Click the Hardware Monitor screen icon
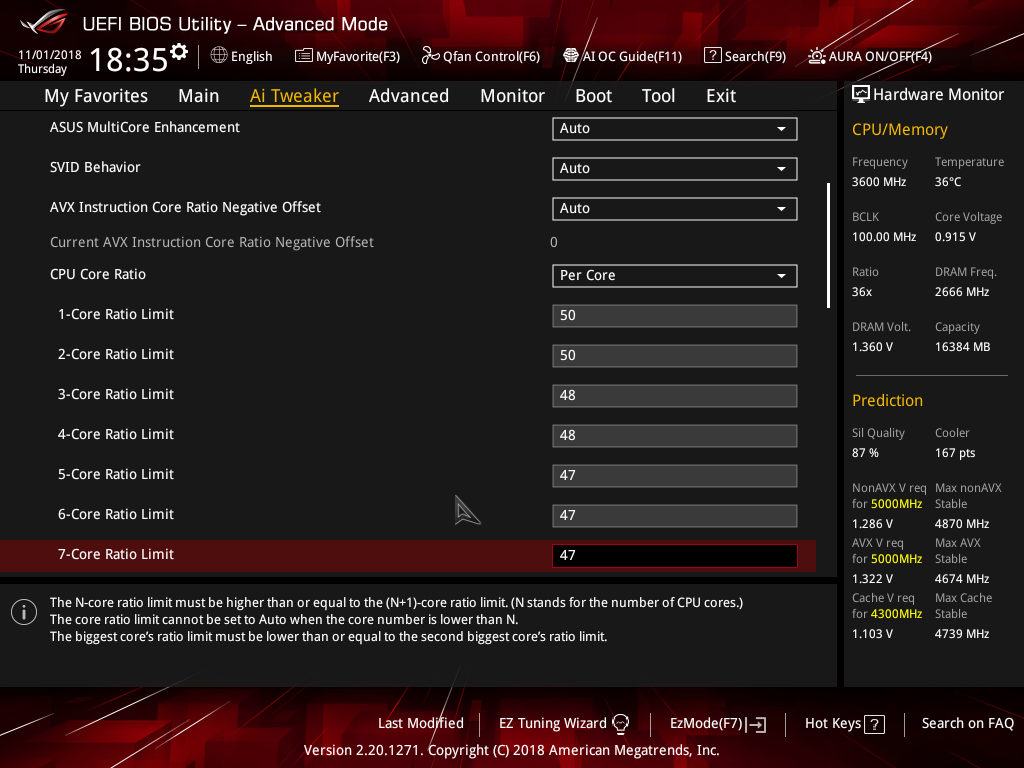Image resolution: width=1024 pixels, height=768 pixels. (861, 95)
